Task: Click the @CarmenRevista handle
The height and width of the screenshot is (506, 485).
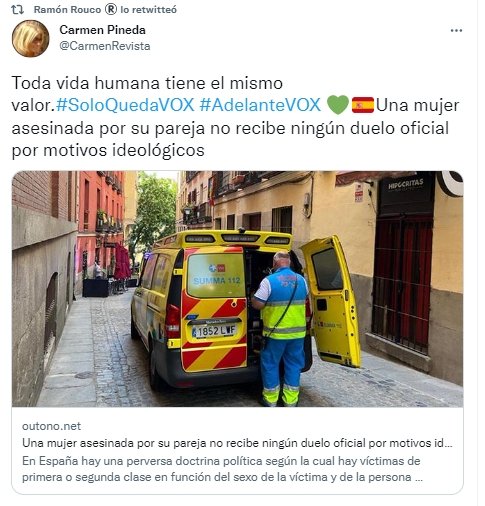Action: (105, 46)
